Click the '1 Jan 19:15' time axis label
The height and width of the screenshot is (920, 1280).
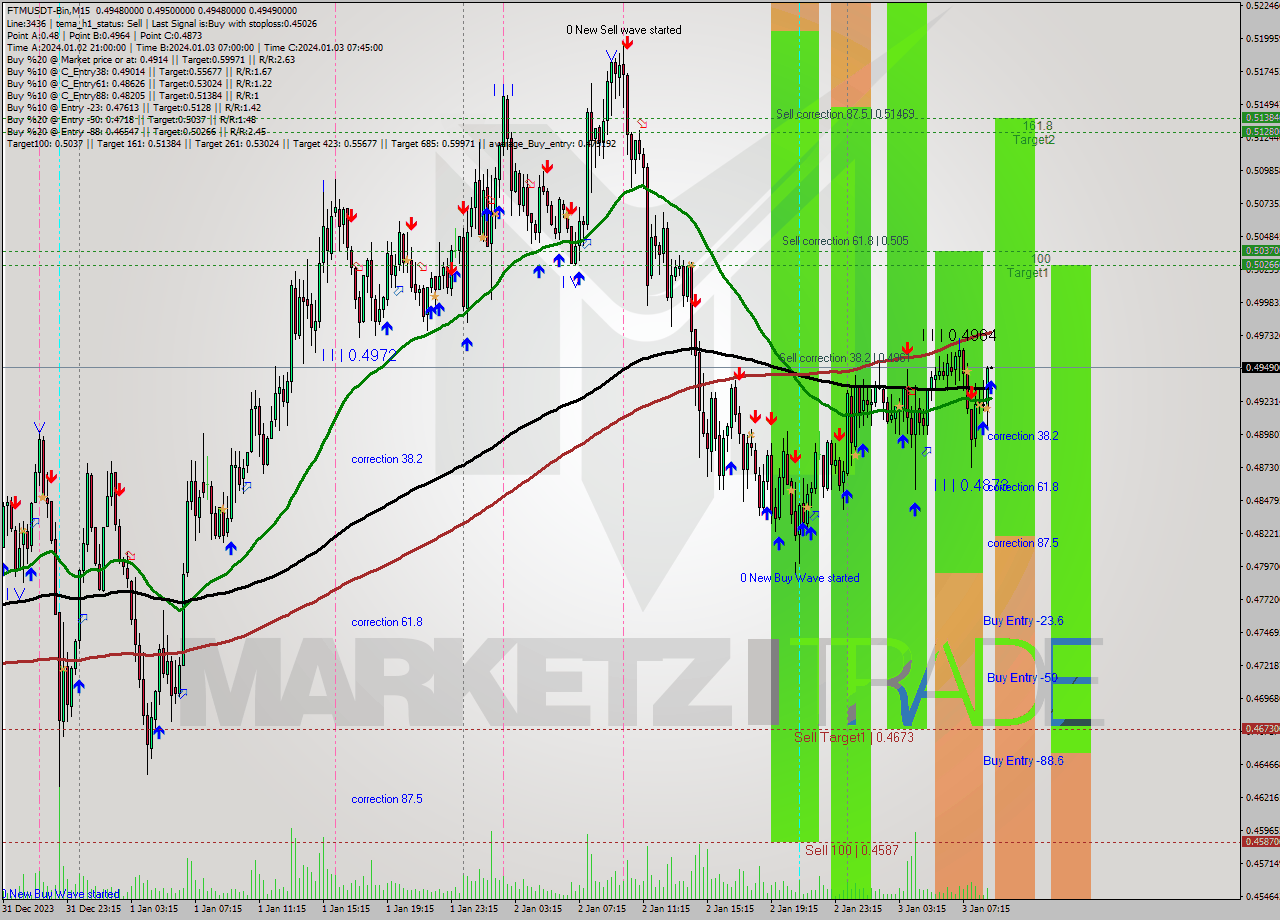pyautogui.click(x=411, y=909)
